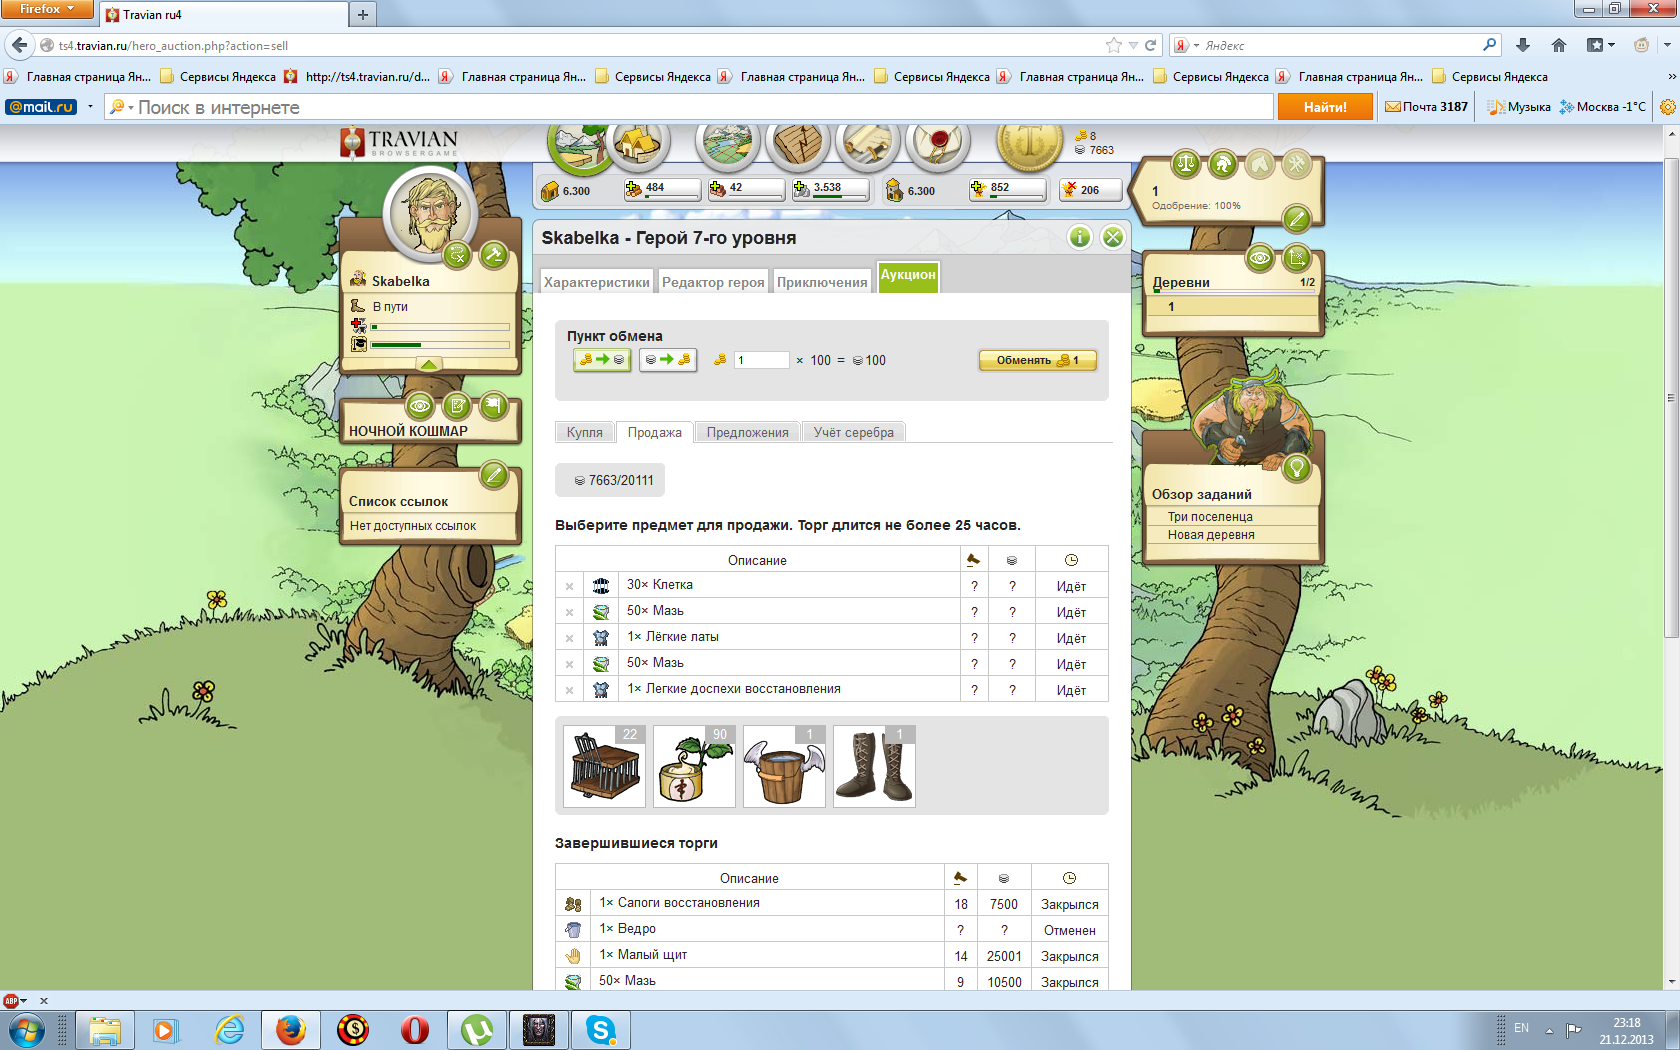Select the ointment plant item thumbnail
The width and height of the screenshot is (1680, 1050).
(694, 766)
